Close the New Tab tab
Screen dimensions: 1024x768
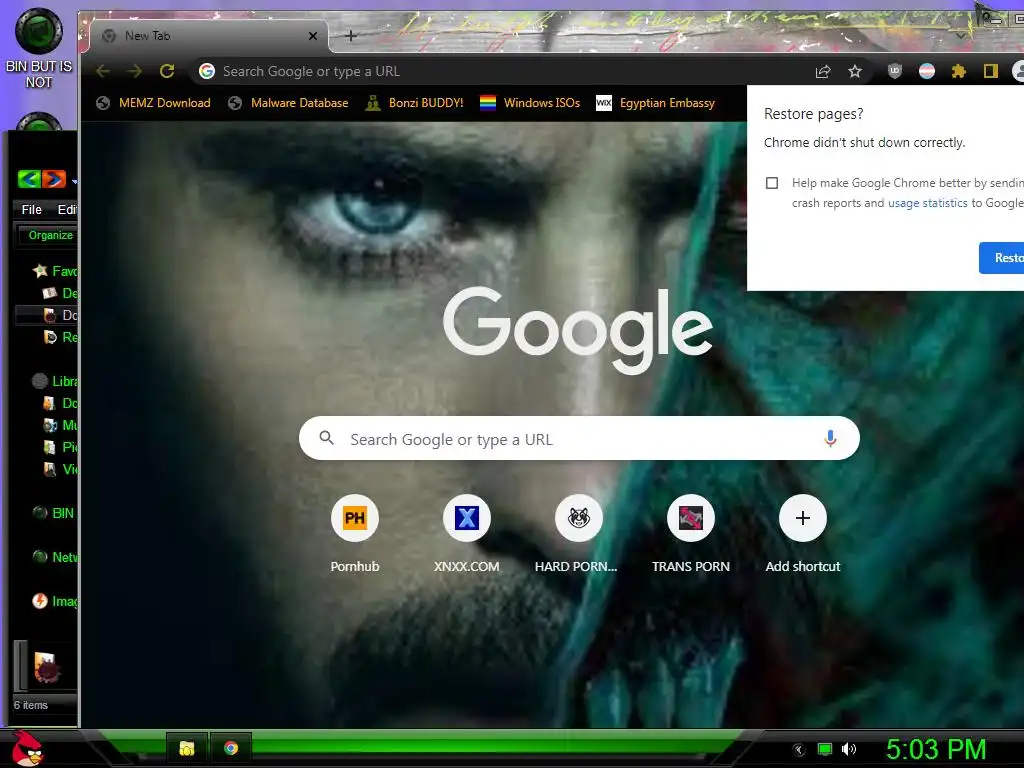tap(313, 36)
